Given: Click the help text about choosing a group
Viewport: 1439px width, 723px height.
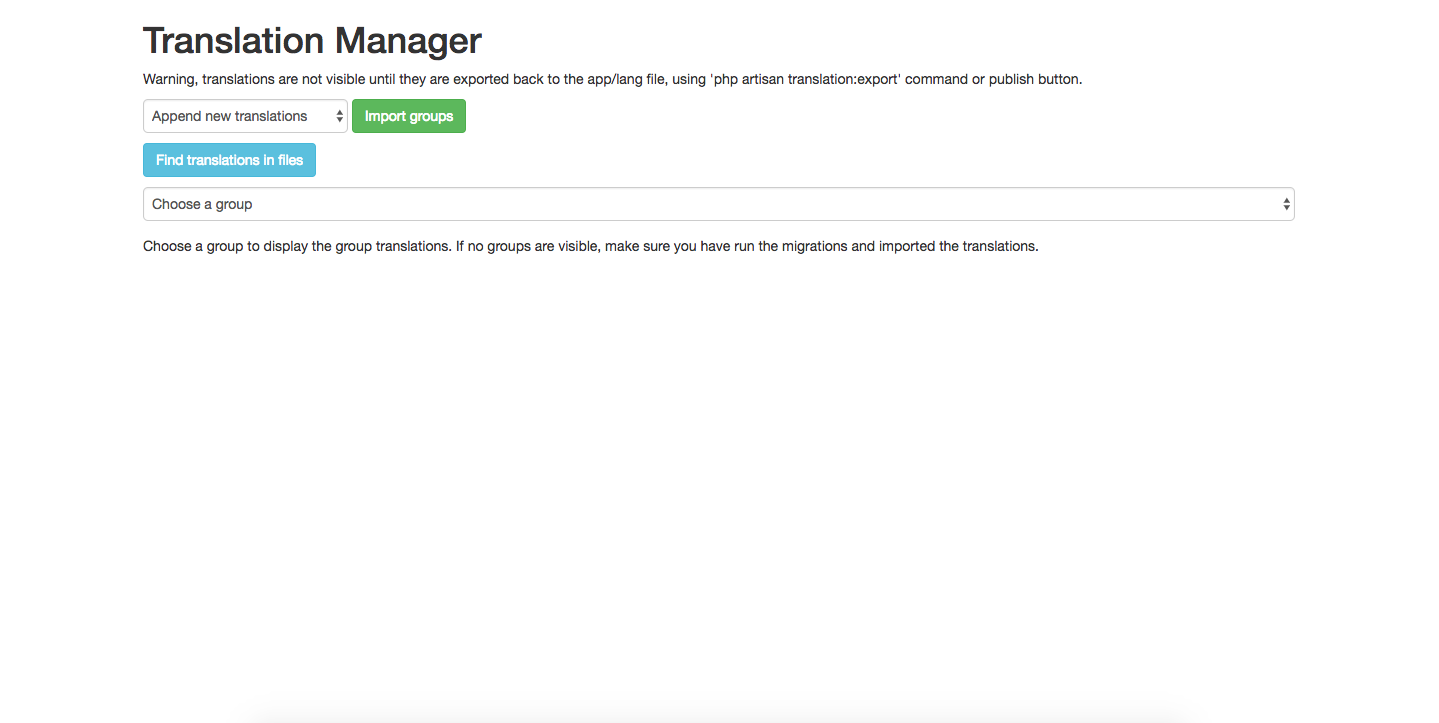Looking at the screenshot, I should (x=591, y=246).
